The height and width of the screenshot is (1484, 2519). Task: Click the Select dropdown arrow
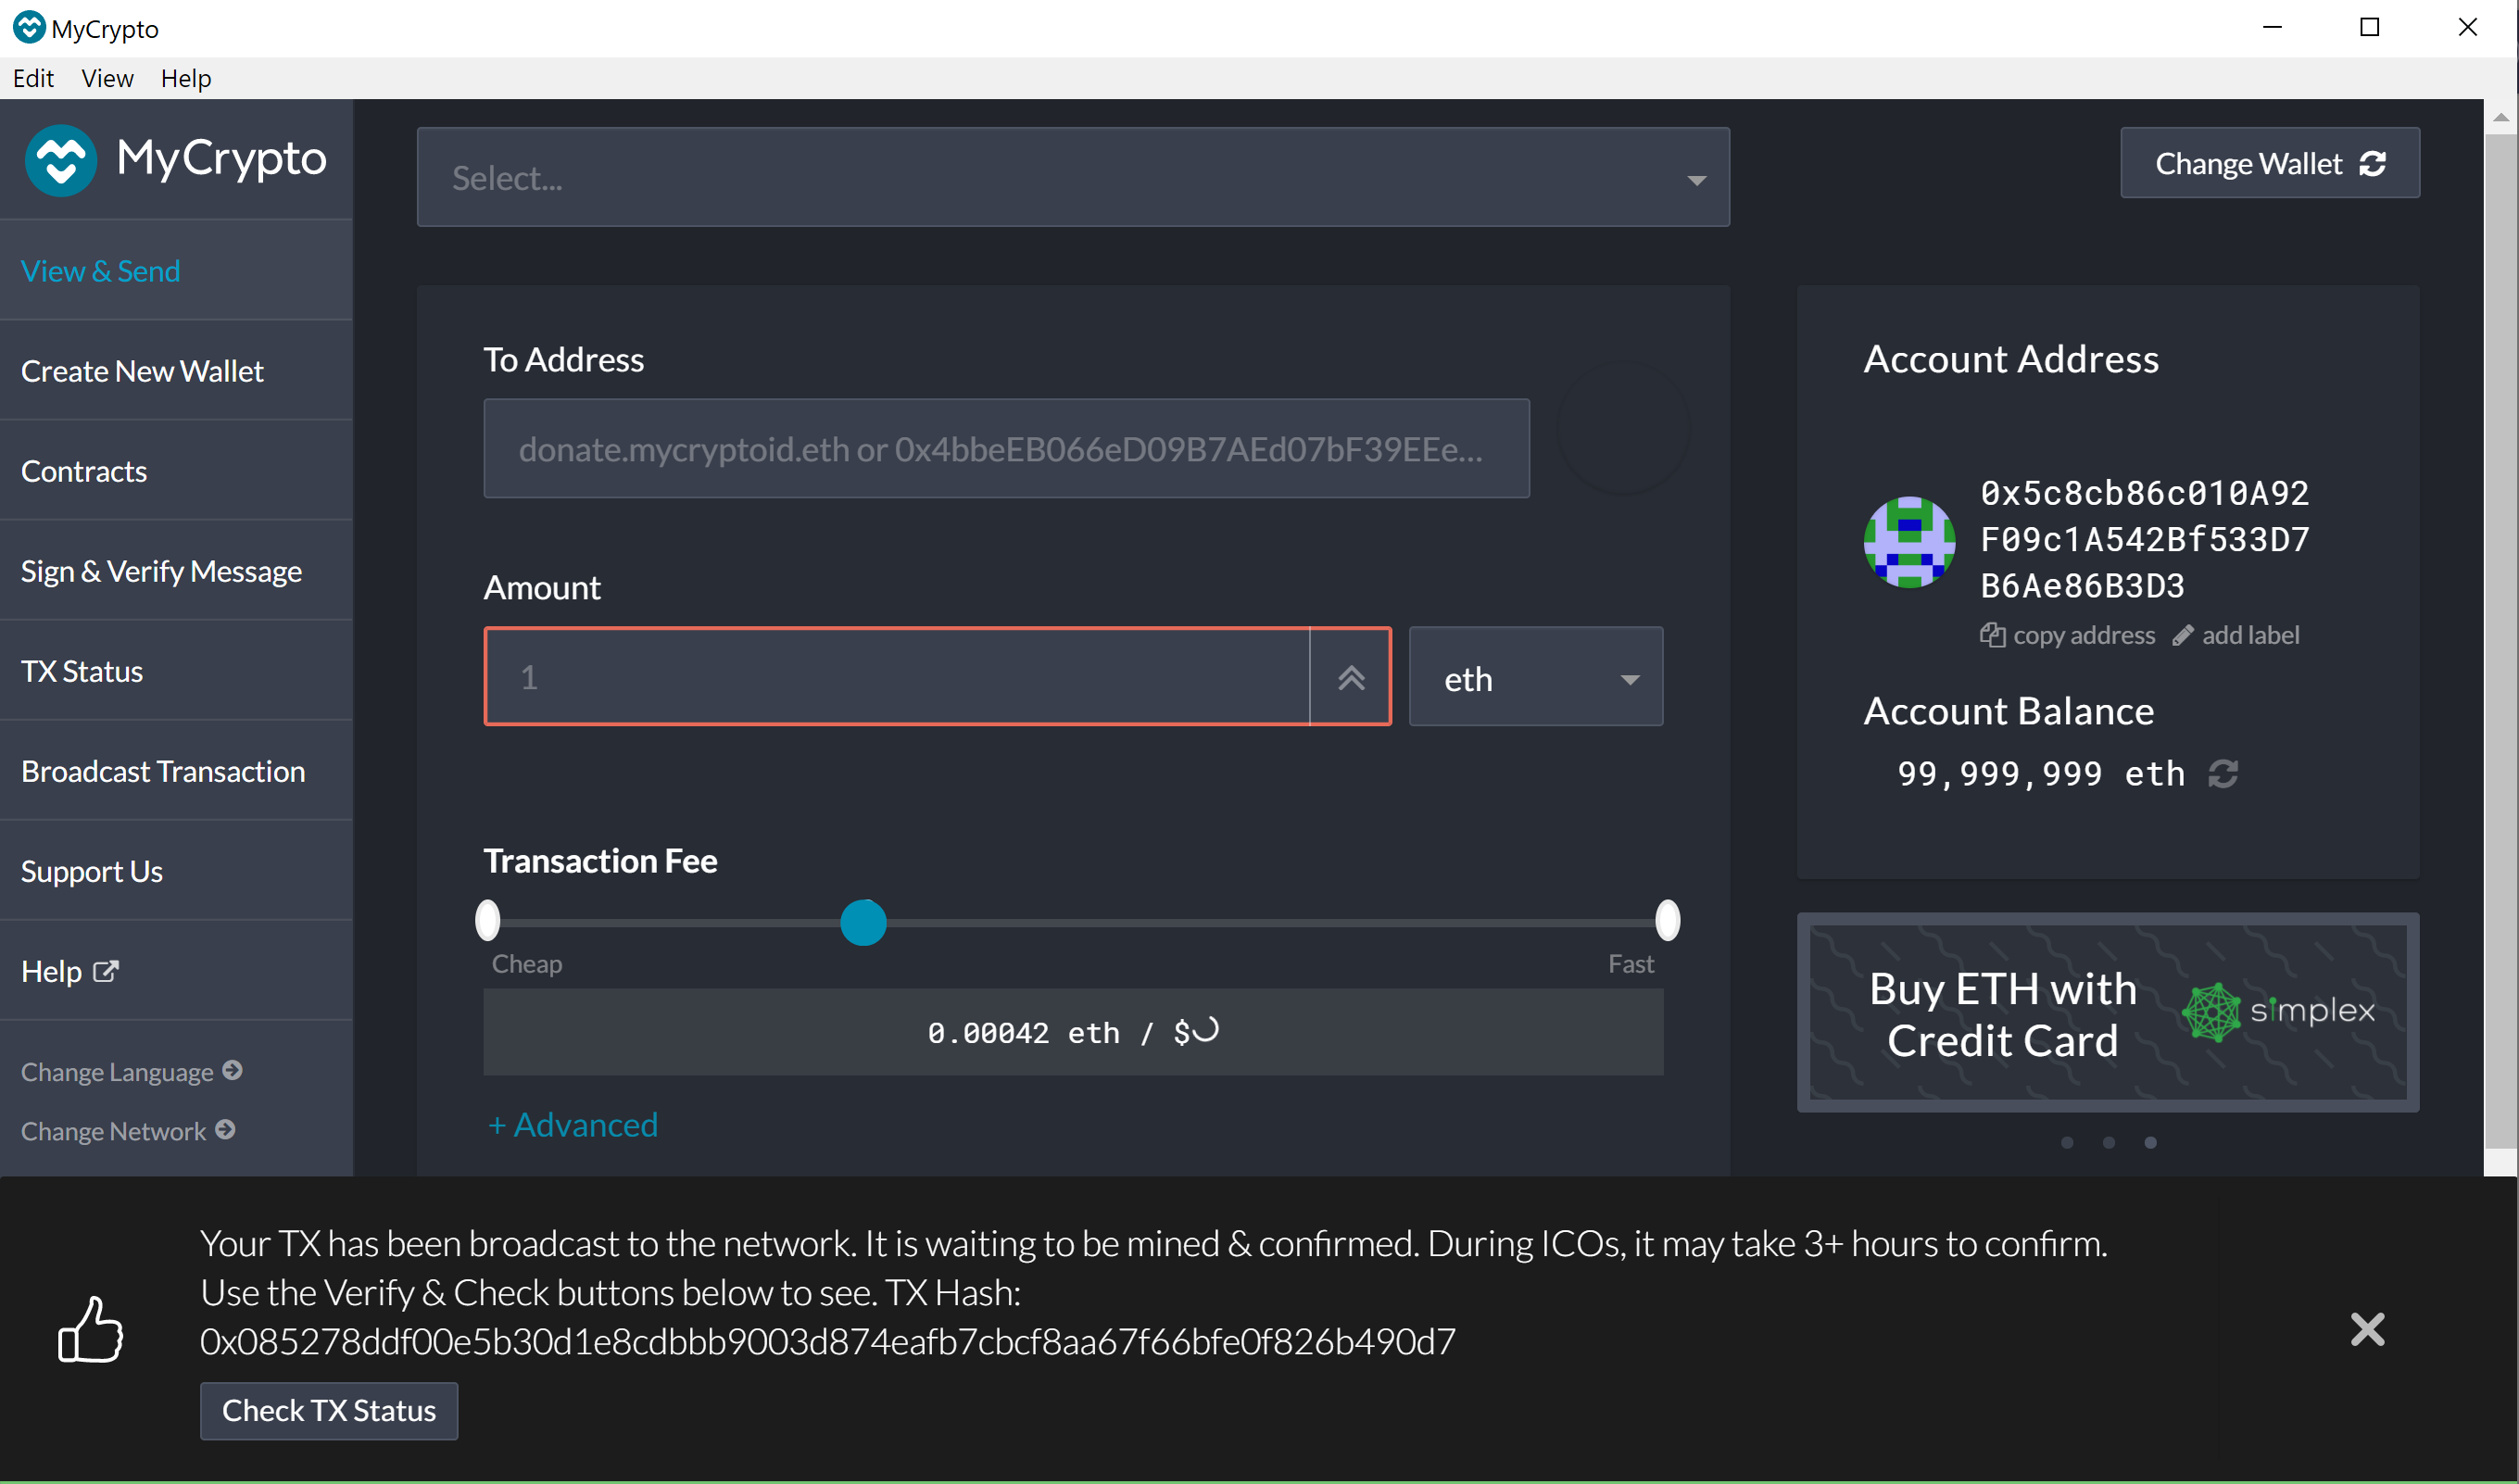[1696, 180]
